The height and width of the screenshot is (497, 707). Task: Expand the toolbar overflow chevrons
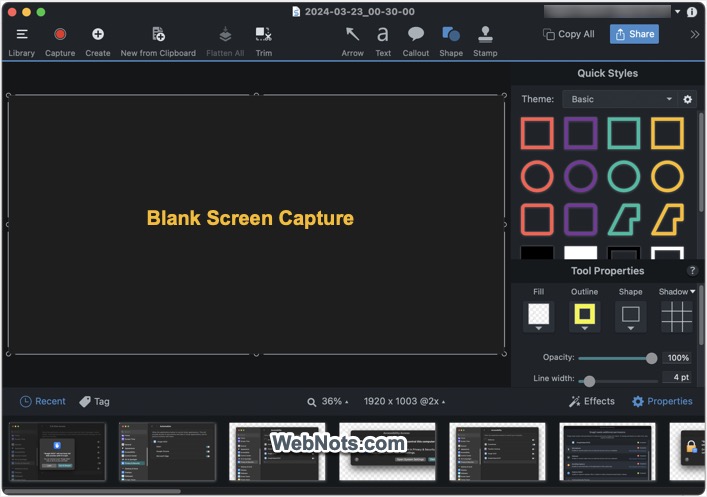695,34
